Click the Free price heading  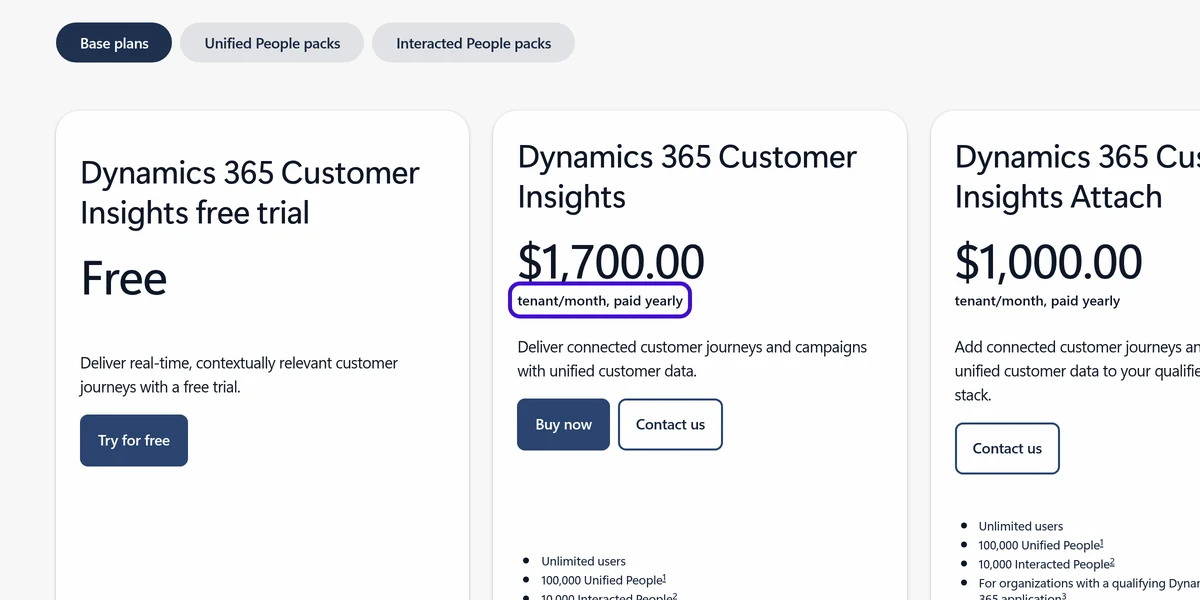click(124, 277)
